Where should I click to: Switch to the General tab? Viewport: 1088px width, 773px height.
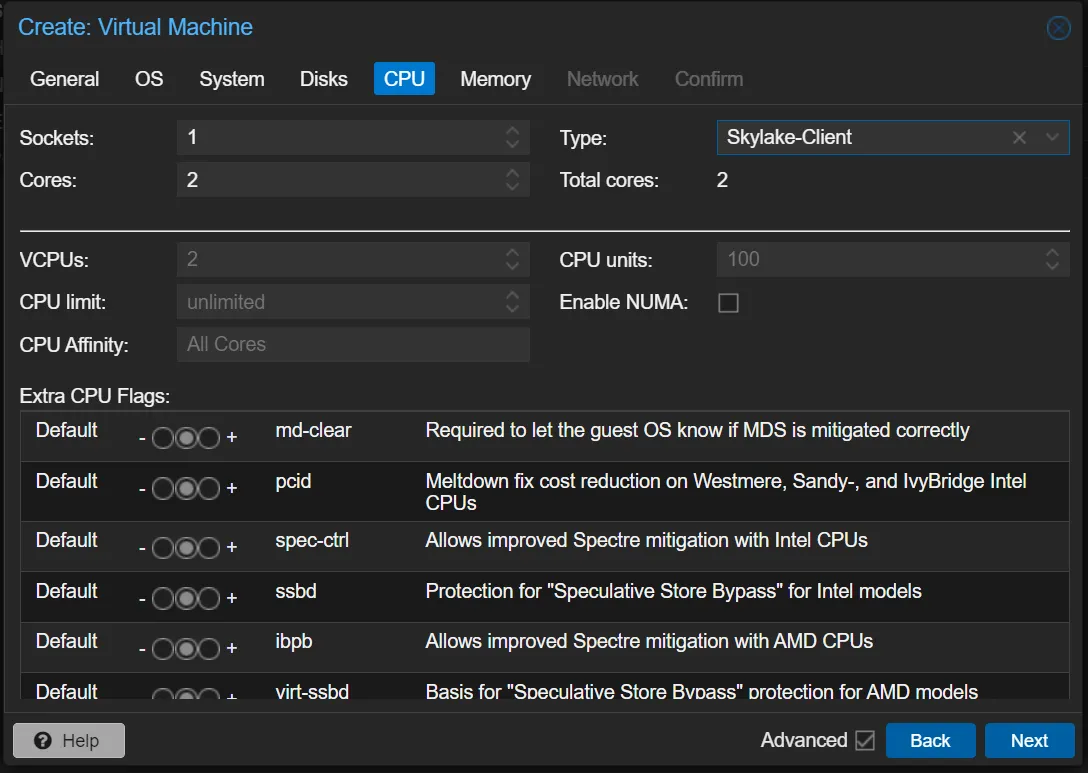tap(64, 78)
